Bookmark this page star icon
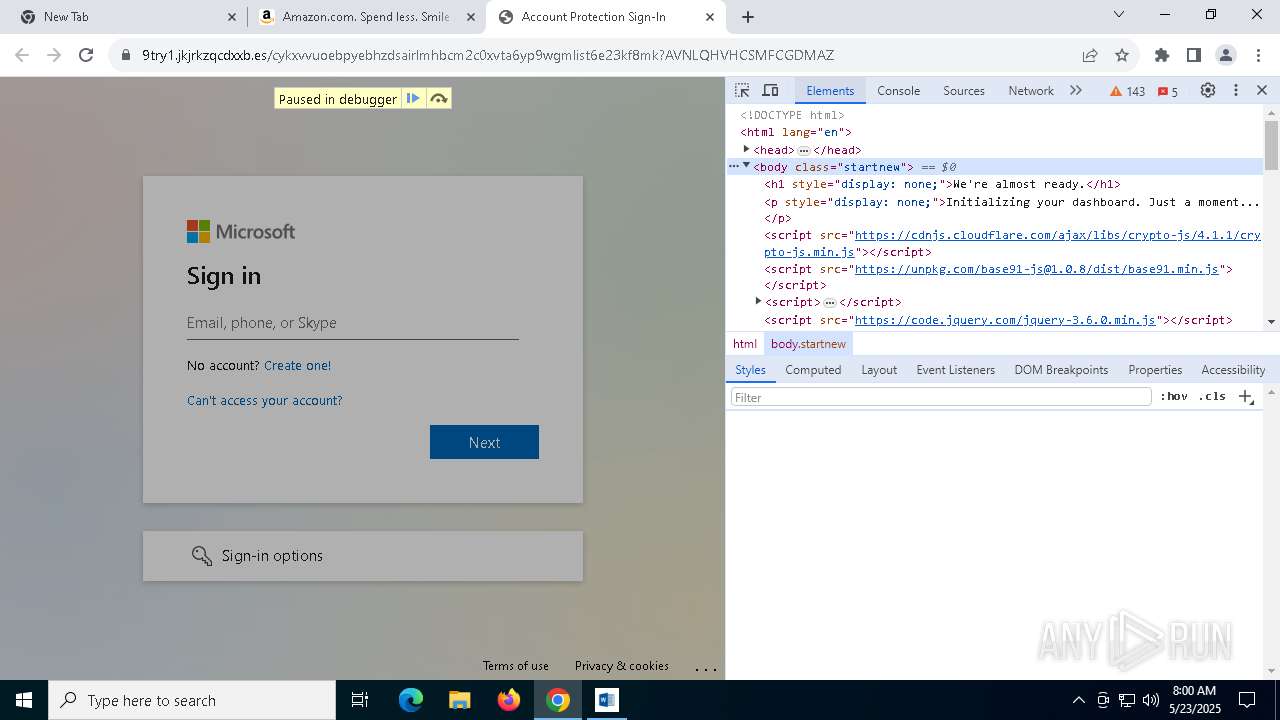Viewport: 1280px width, 720px height. point(1122,55)
